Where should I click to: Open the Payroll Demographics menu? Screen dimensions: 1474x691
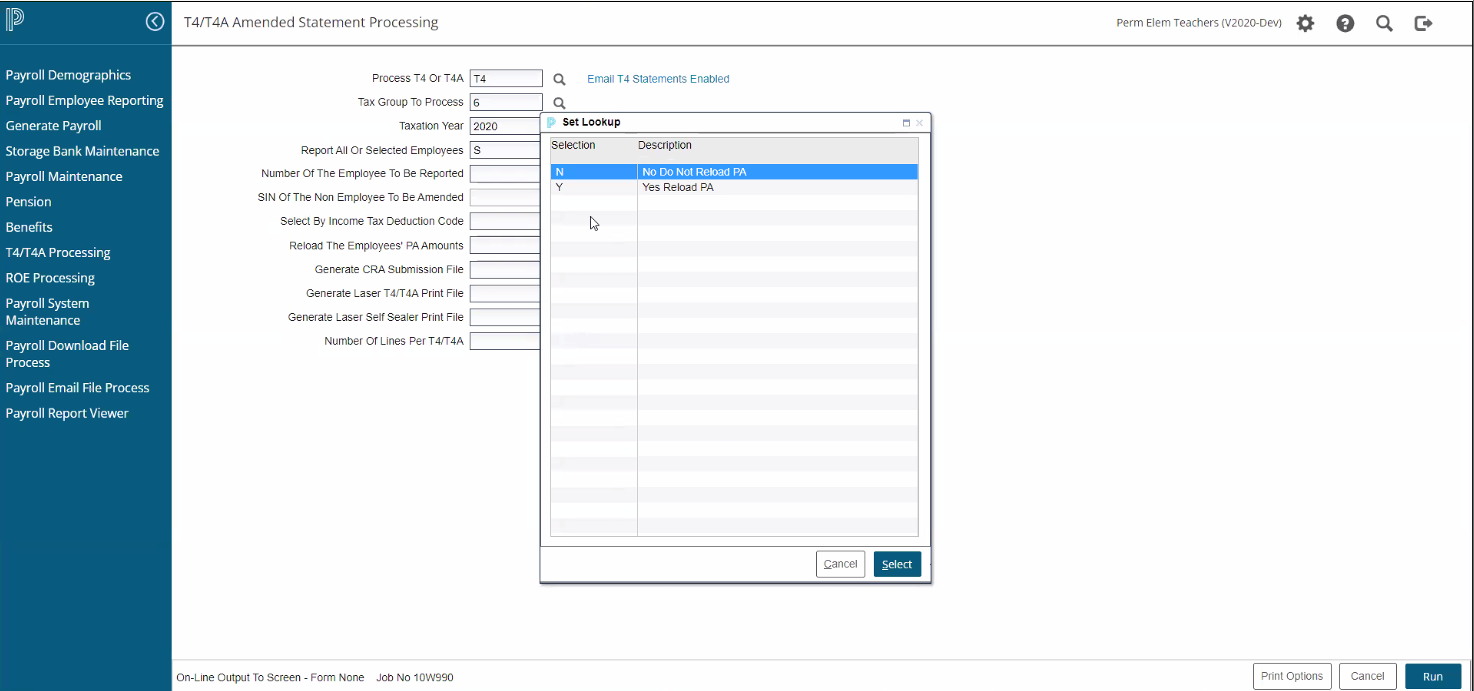(68, 75)
